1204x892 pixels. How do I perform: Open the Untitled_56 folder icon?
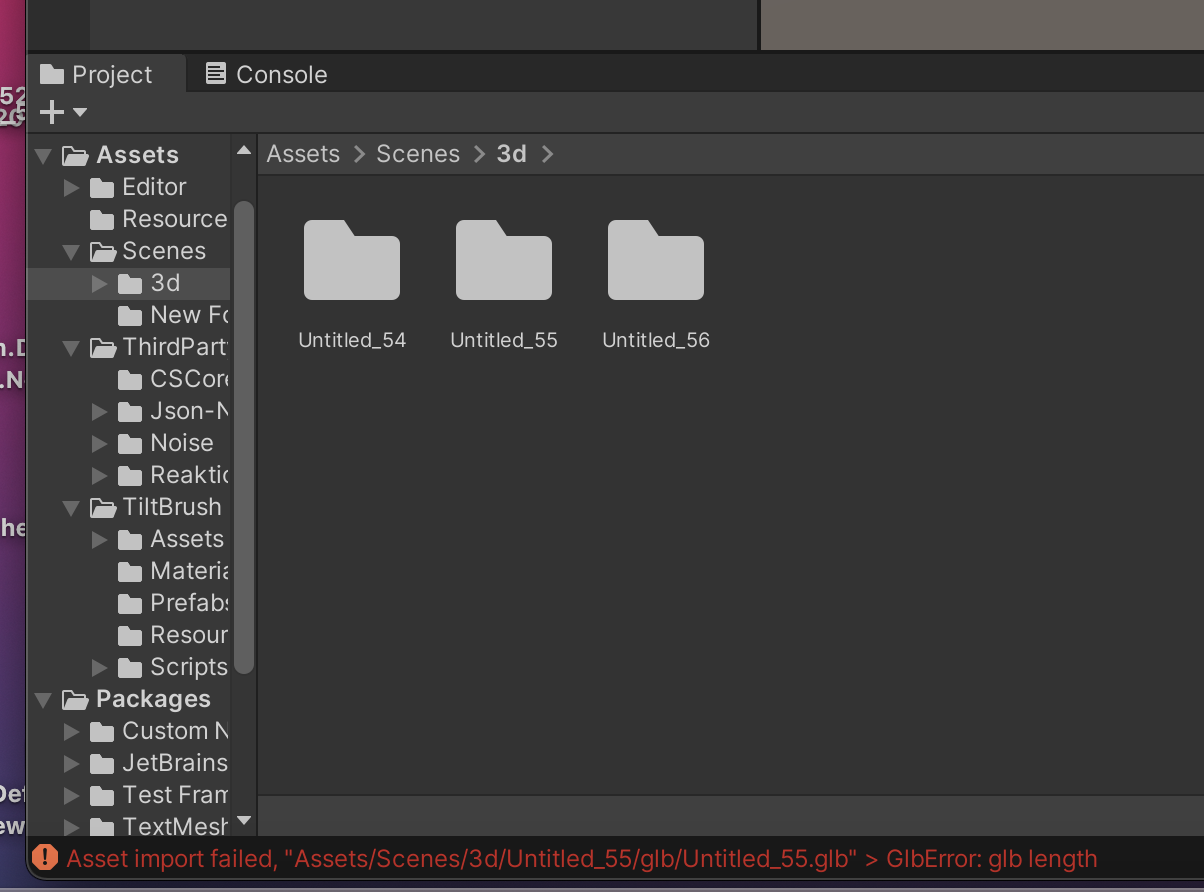pos(655,260)
